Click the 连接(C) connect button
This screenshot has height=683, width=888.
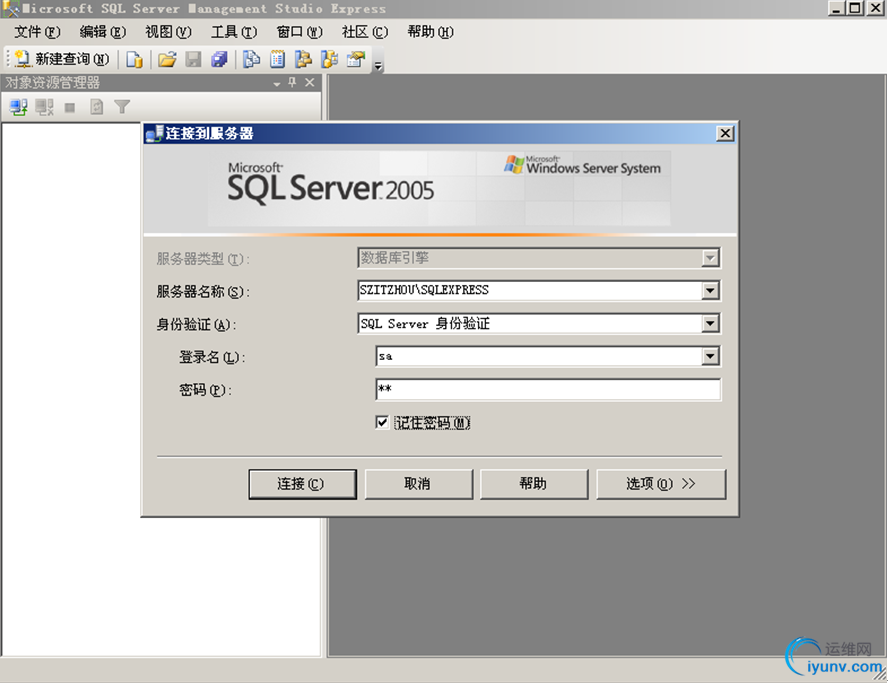click(302, 484)
